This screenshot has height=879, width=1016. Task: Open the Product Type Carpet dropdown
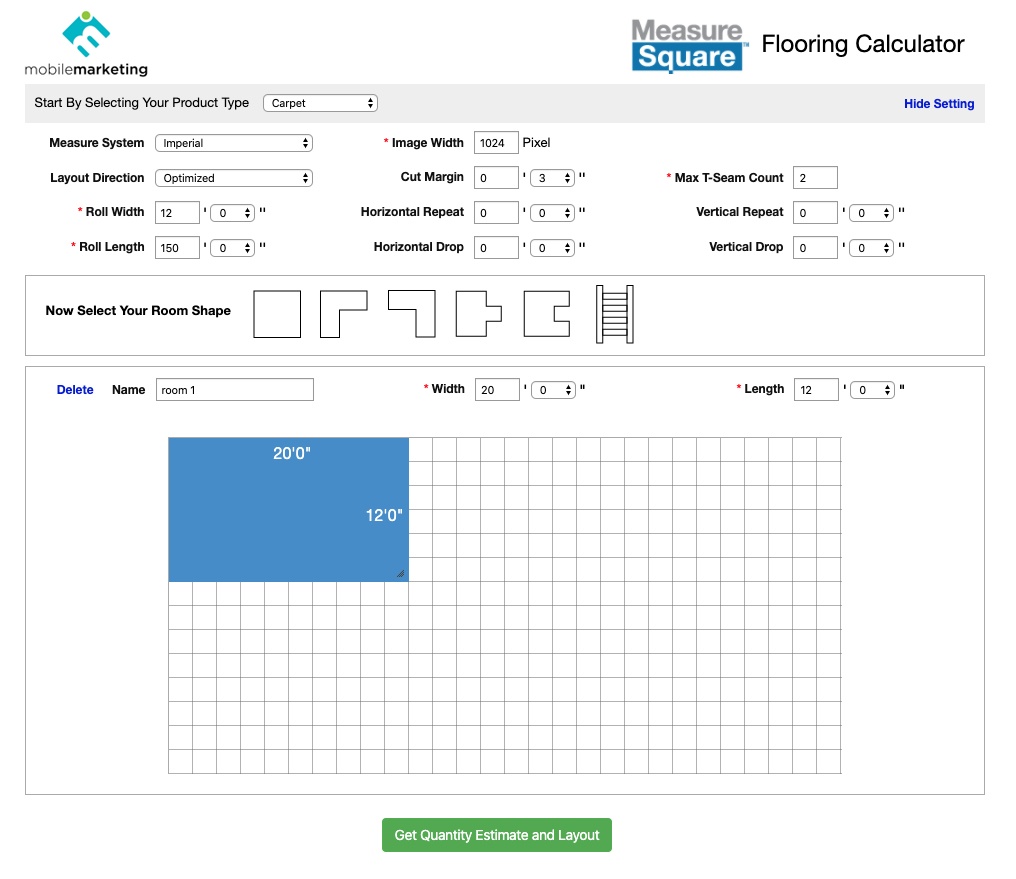[x=320, y=103]
